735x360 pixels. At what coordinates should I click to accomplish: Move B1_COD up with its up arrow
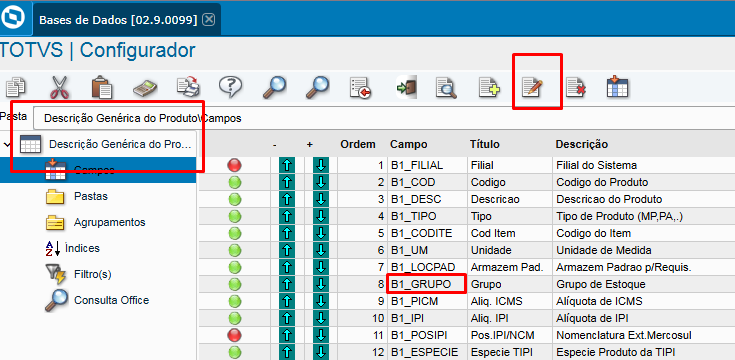coord(287,182)
